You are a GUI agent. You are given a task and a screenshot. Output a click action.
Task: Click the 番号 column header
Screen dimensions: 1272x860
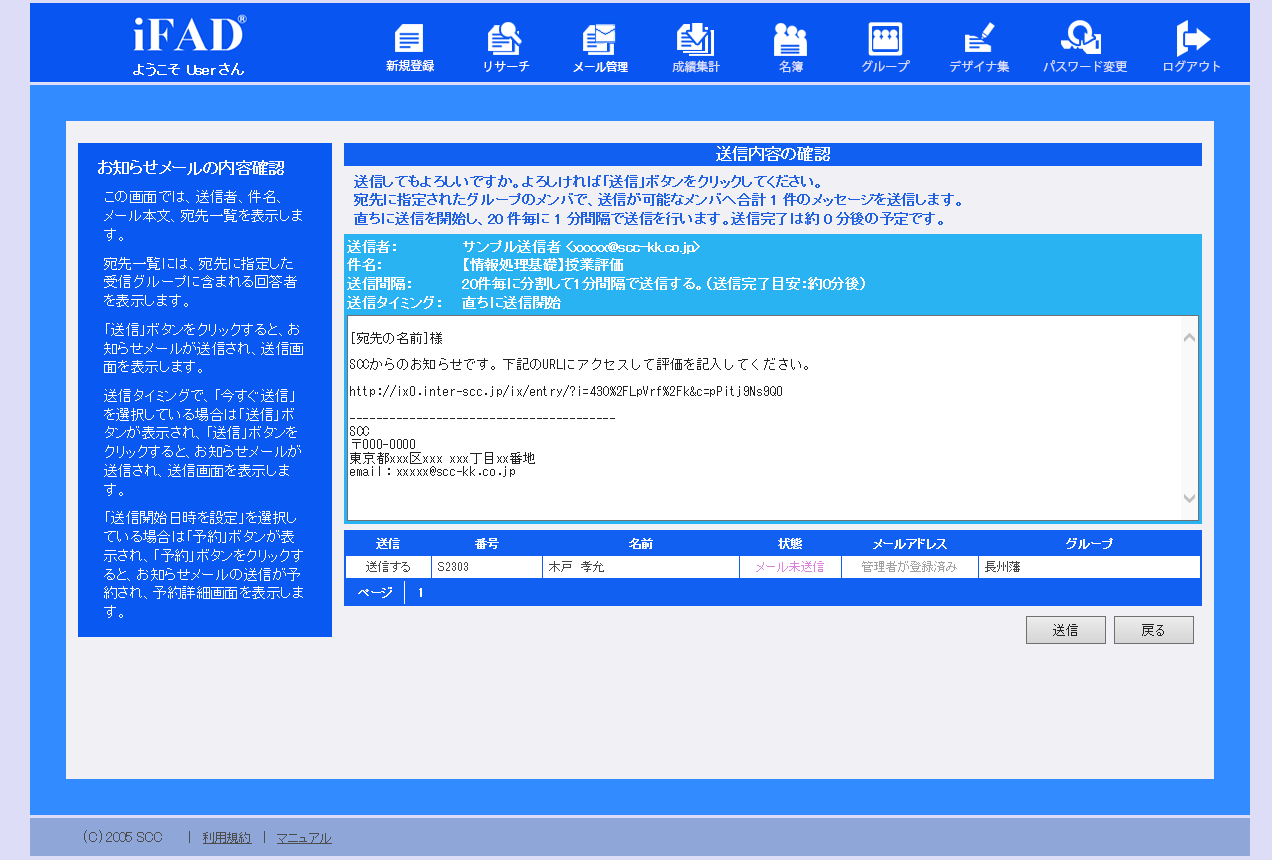[487, 544]
